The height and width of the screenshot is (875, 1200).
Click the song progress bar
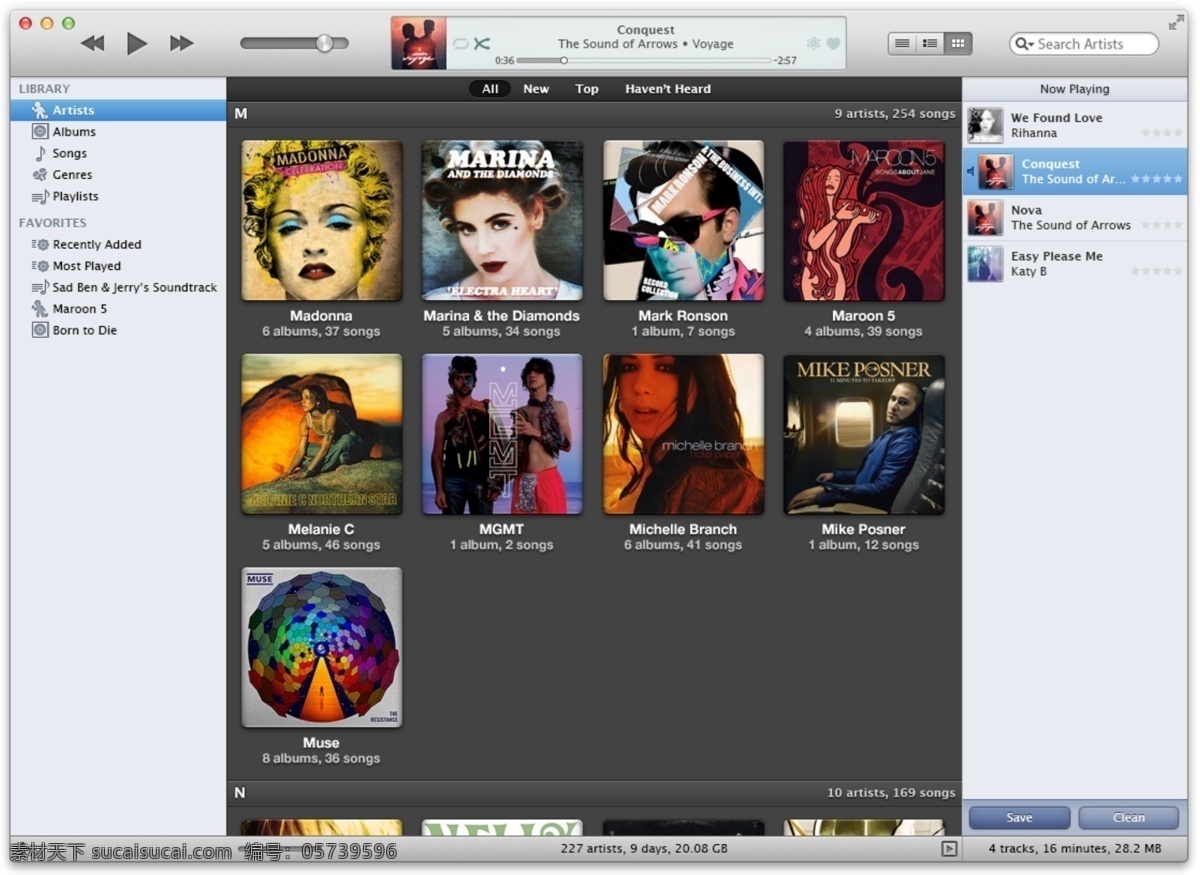644,61
